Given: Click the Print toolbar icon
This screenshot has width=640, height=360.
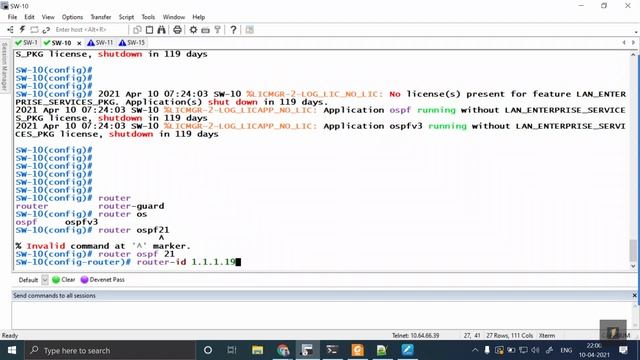Looking at the screenshot, I should click(177, 30).
